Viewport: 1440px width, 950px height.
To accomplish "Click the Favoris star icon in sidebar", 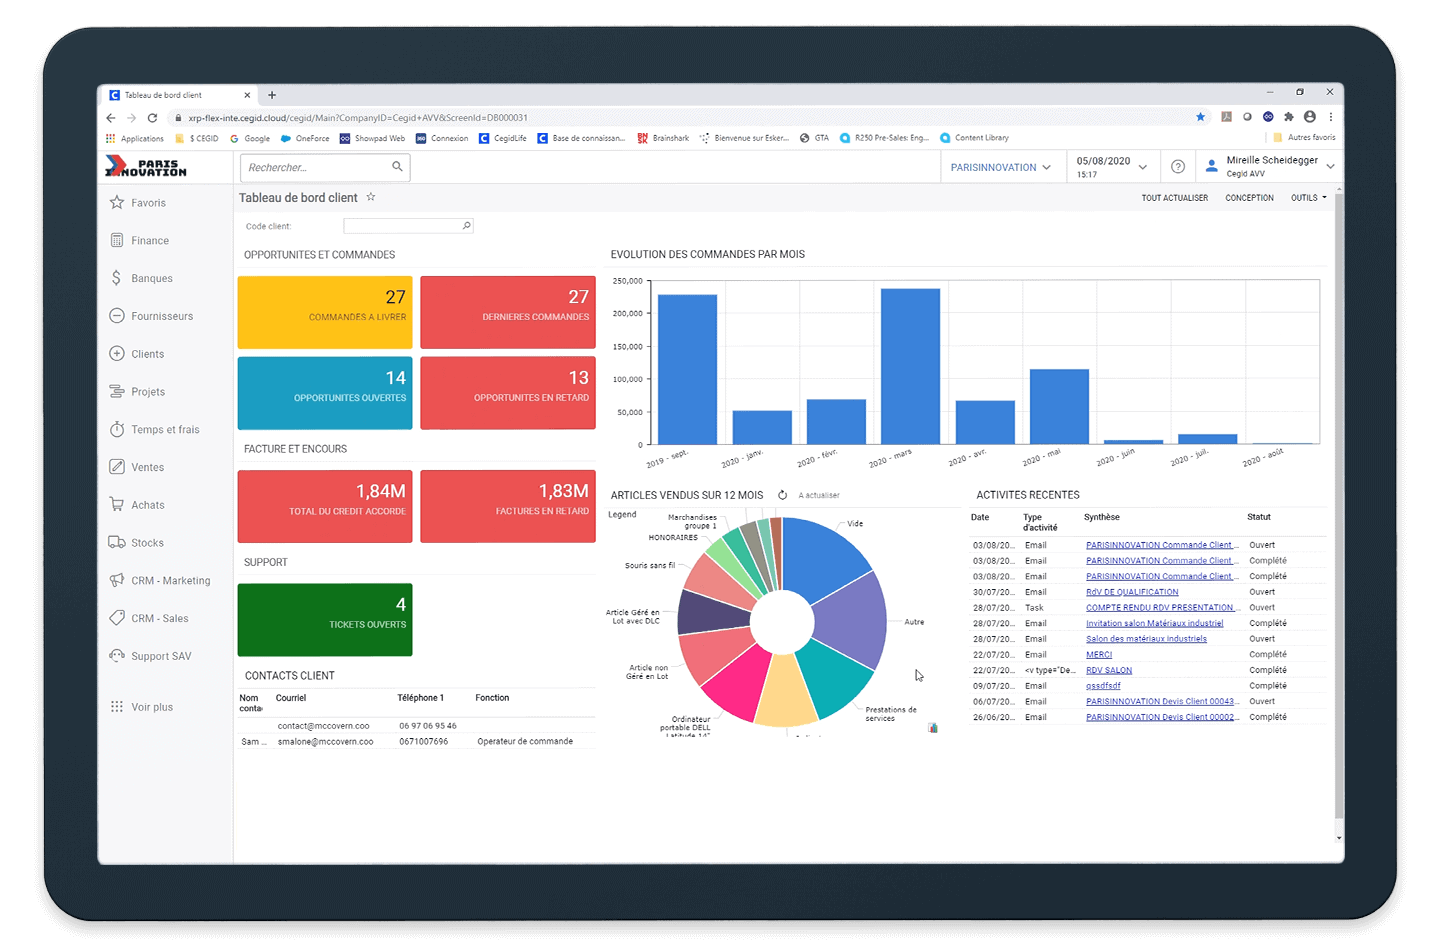I will coord(117,203).
